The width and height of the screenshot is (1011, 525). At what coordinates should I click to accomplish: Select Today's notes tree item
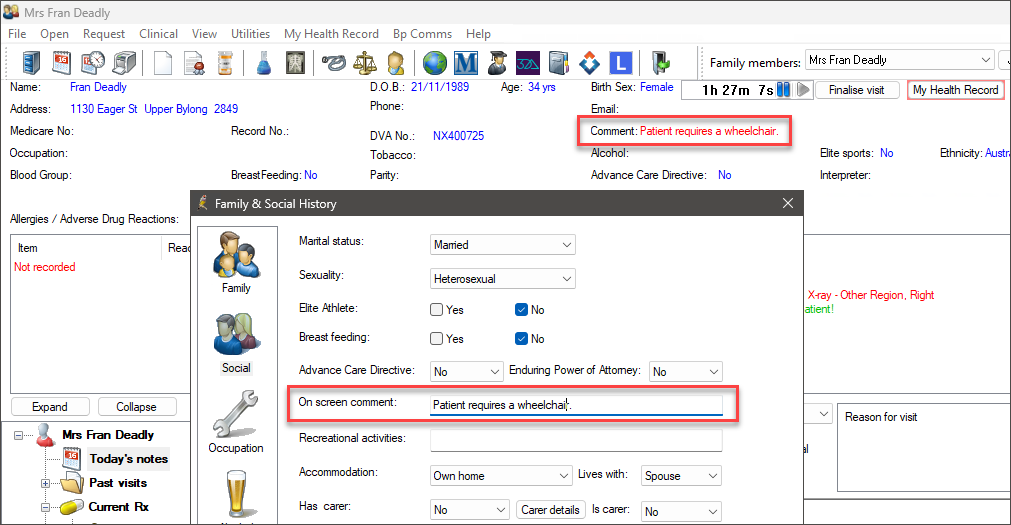pos(128,459)
